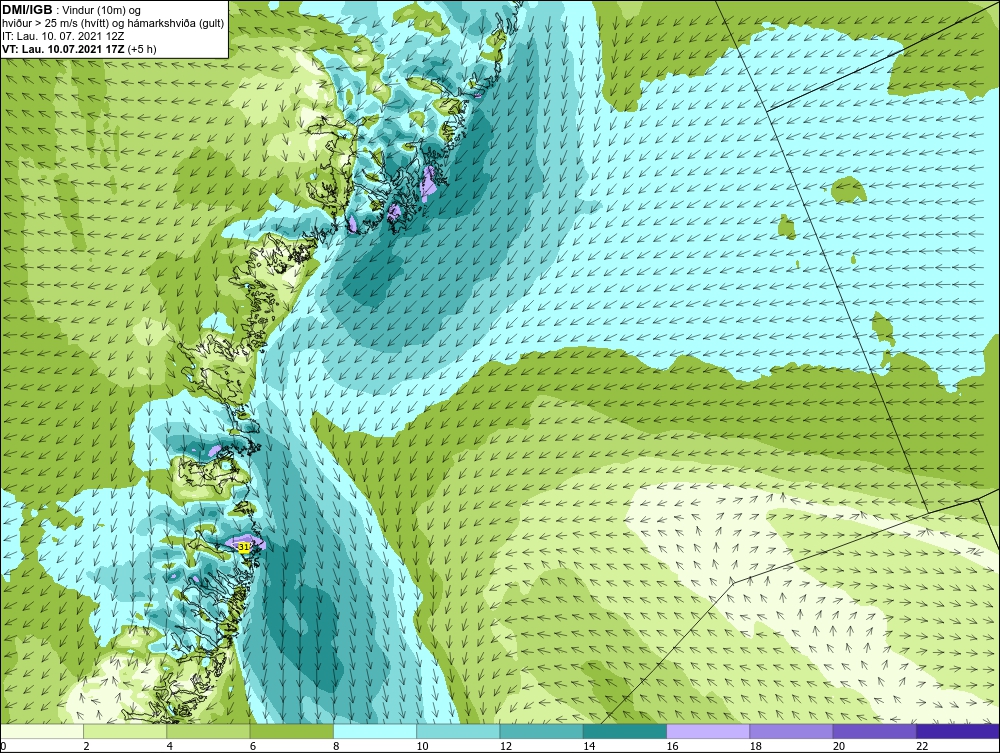
Task: Click the '16' label on the wind scale
Action: click(672, 747)
